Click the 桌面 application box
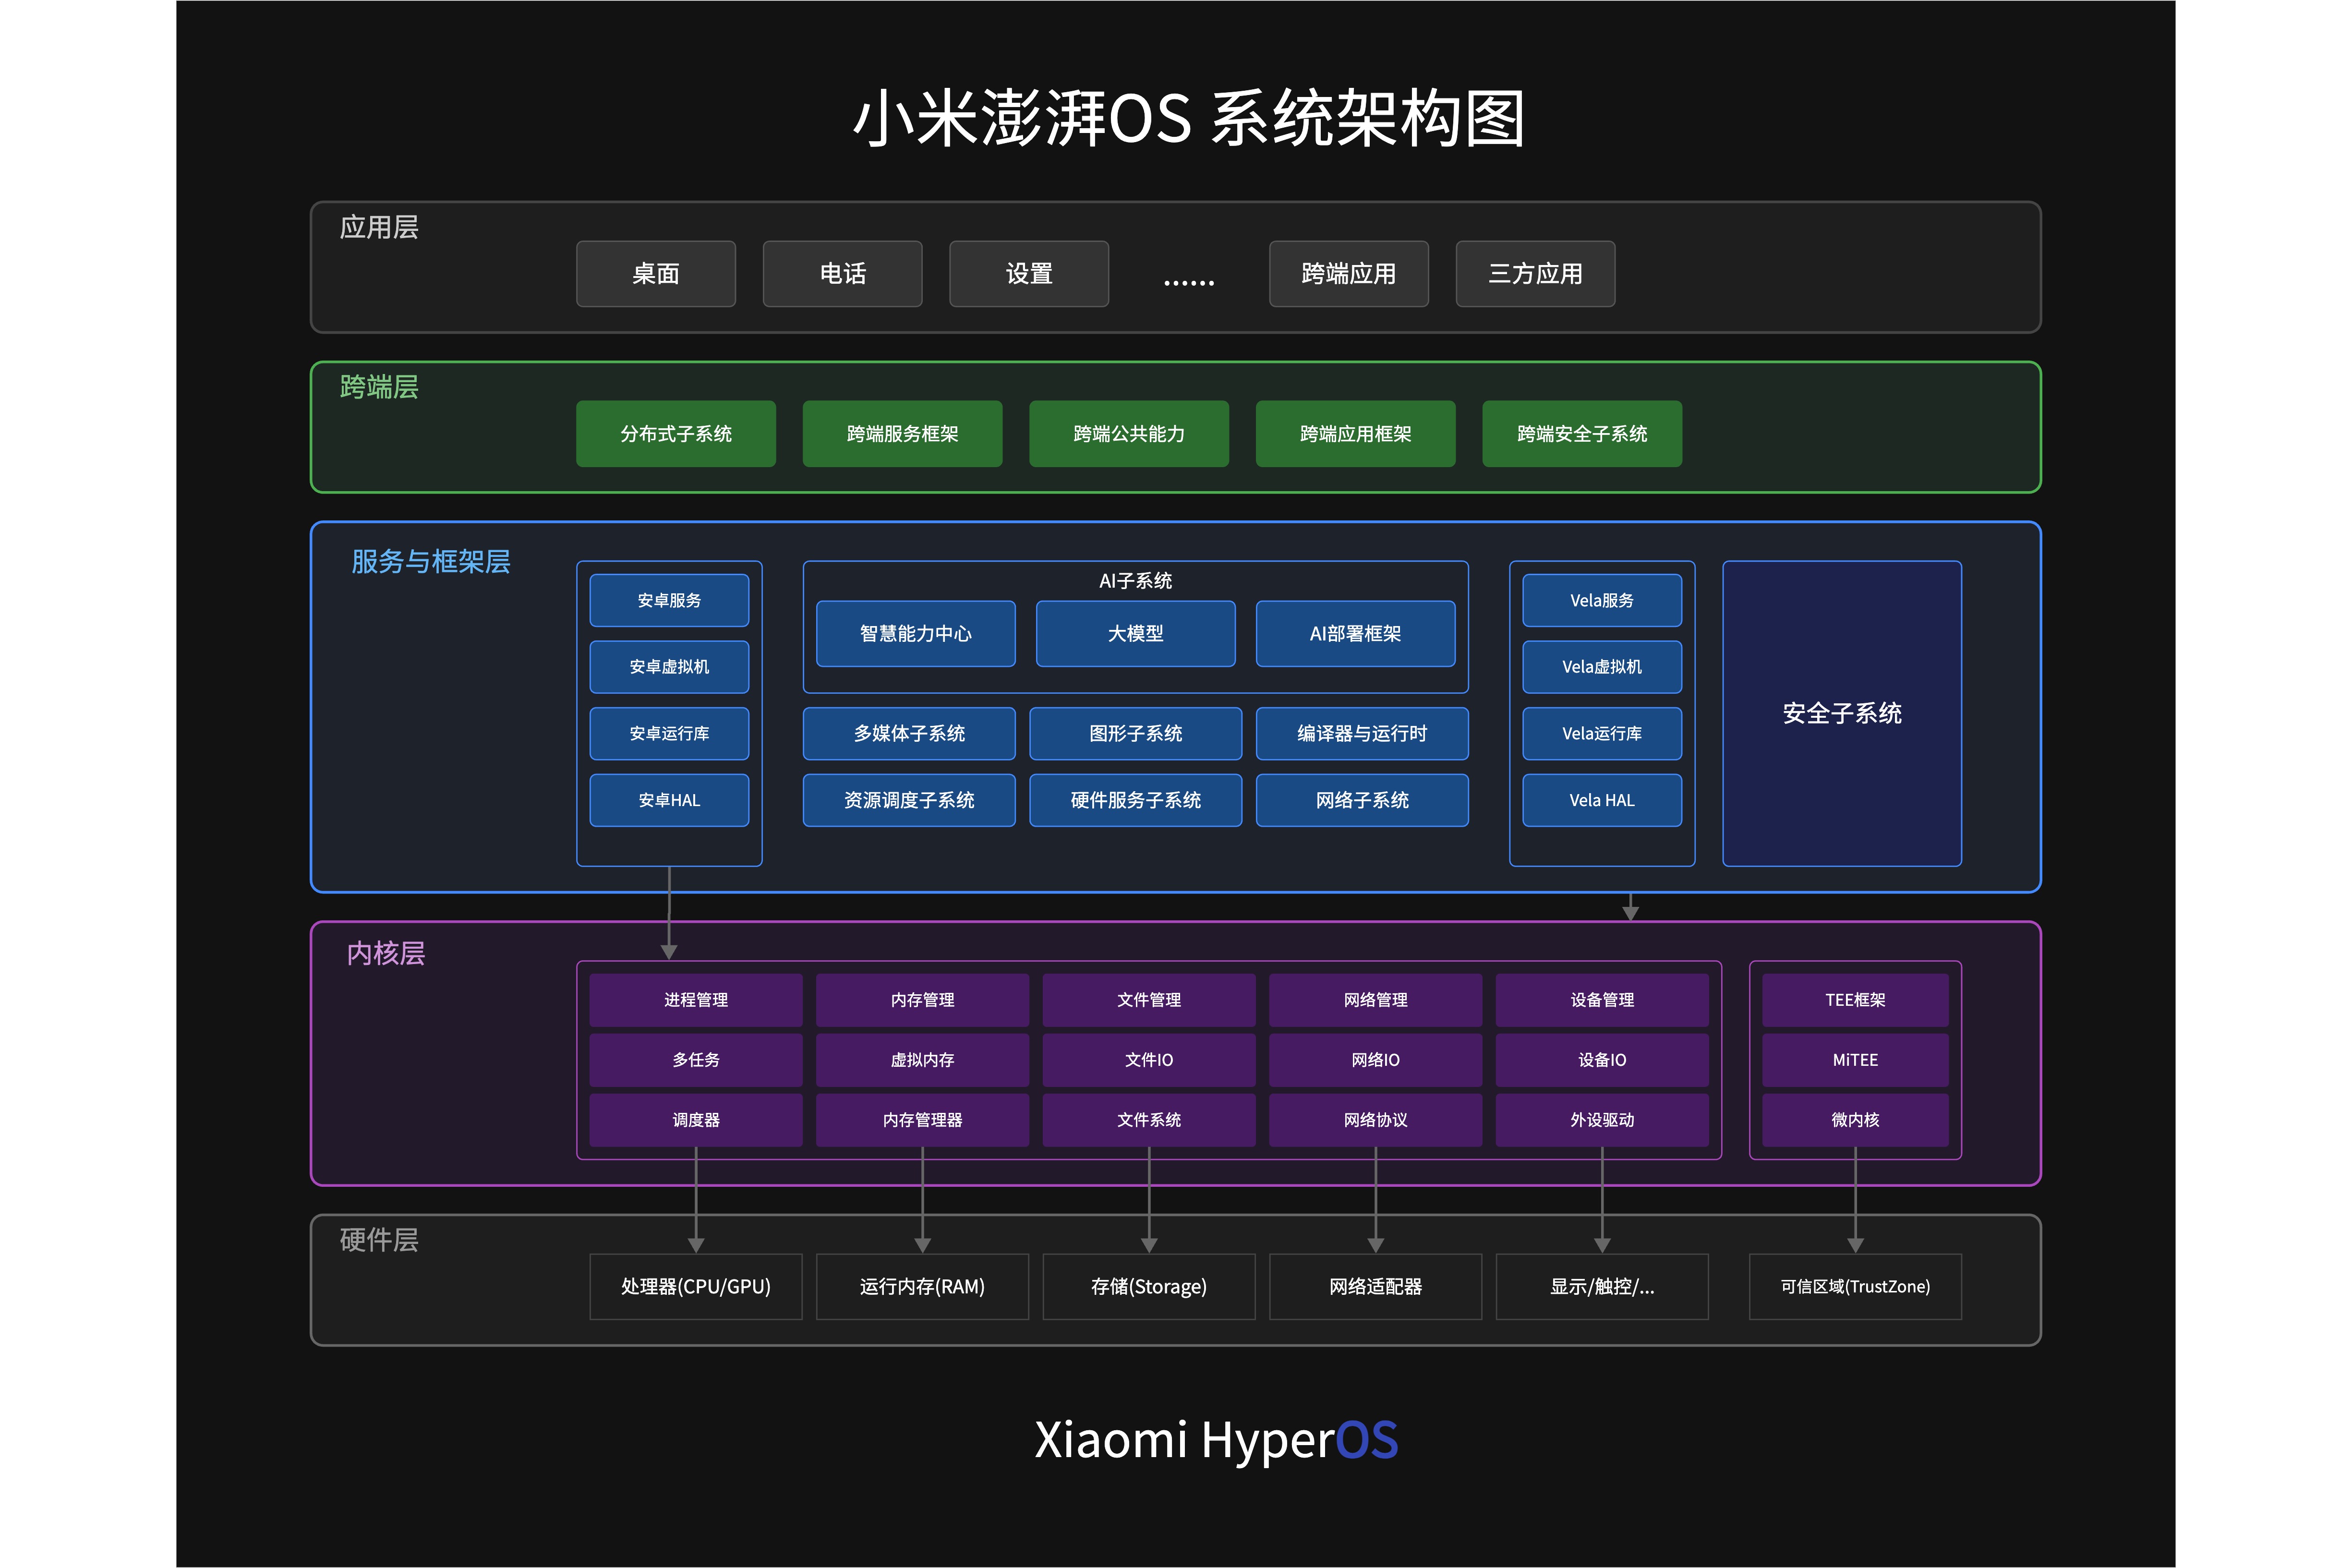 tap(655, 273)
